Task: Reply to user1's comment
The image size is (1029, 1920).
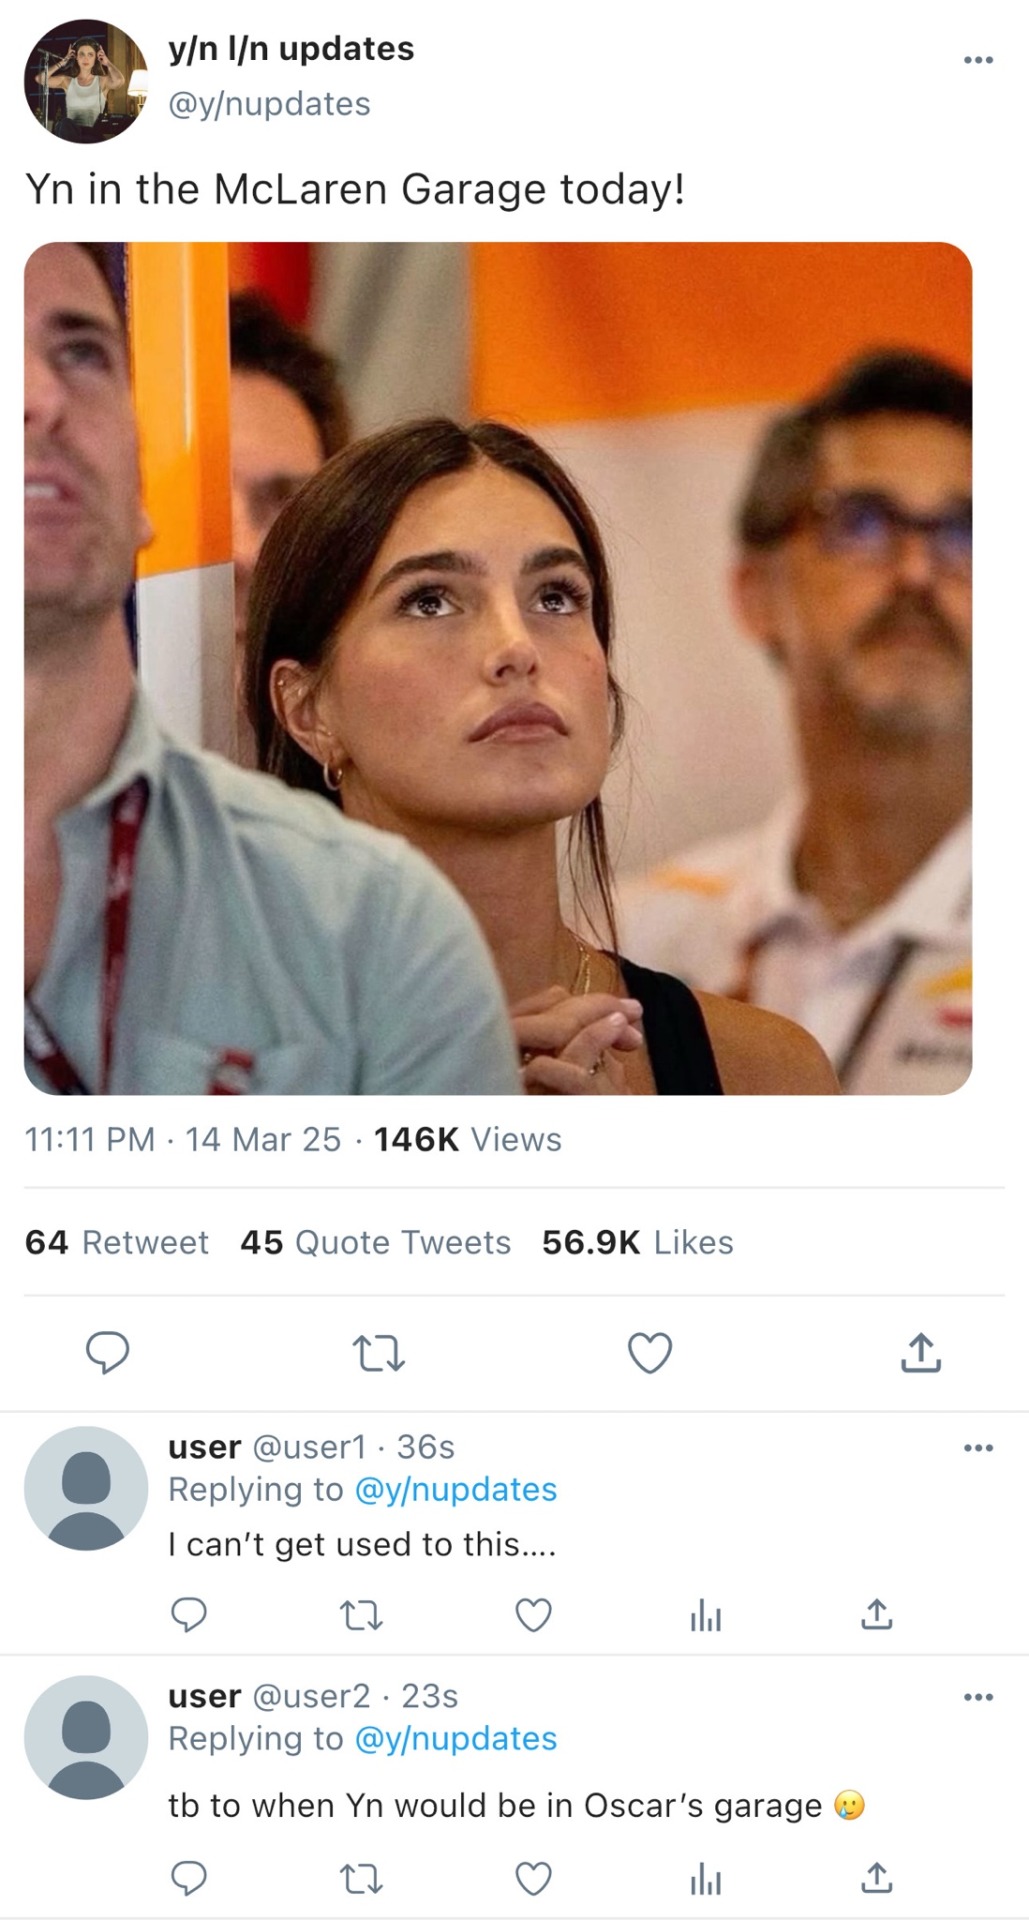Action: click(189, 1615)
